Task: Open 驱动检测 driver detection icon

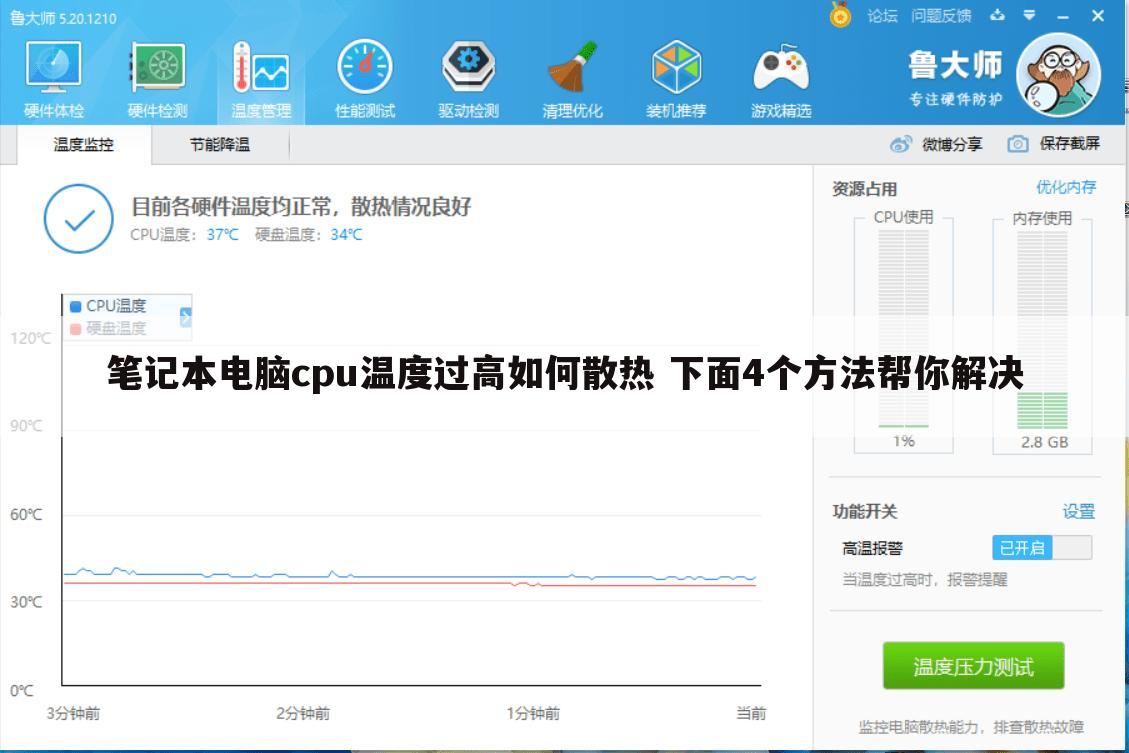Action: [469, 78]
